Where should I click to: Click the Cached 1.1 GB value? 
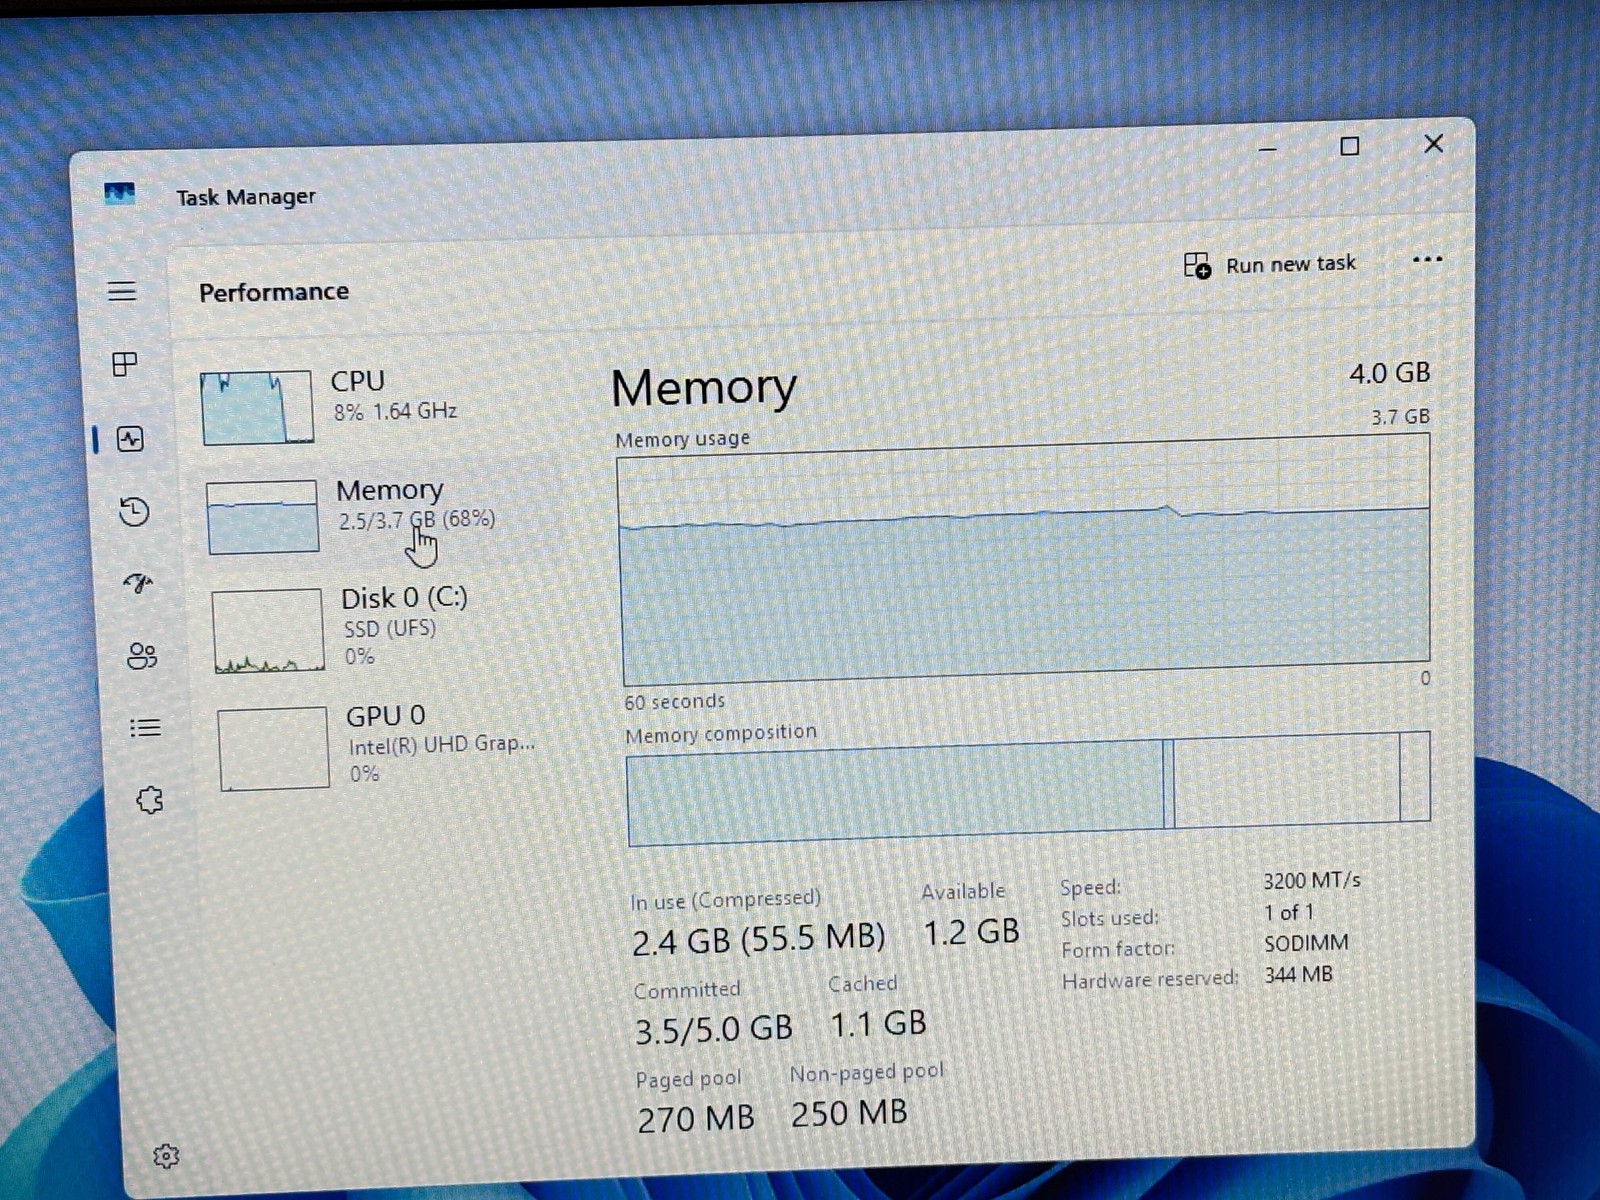pyautogui.click(x=878, y=1024)
